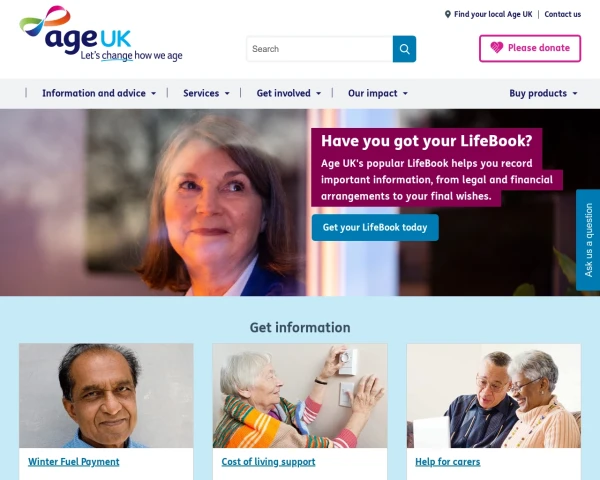Click the heart icon on the donate button
The height and width of the screenshot is (480, 600).
point(497,48)
